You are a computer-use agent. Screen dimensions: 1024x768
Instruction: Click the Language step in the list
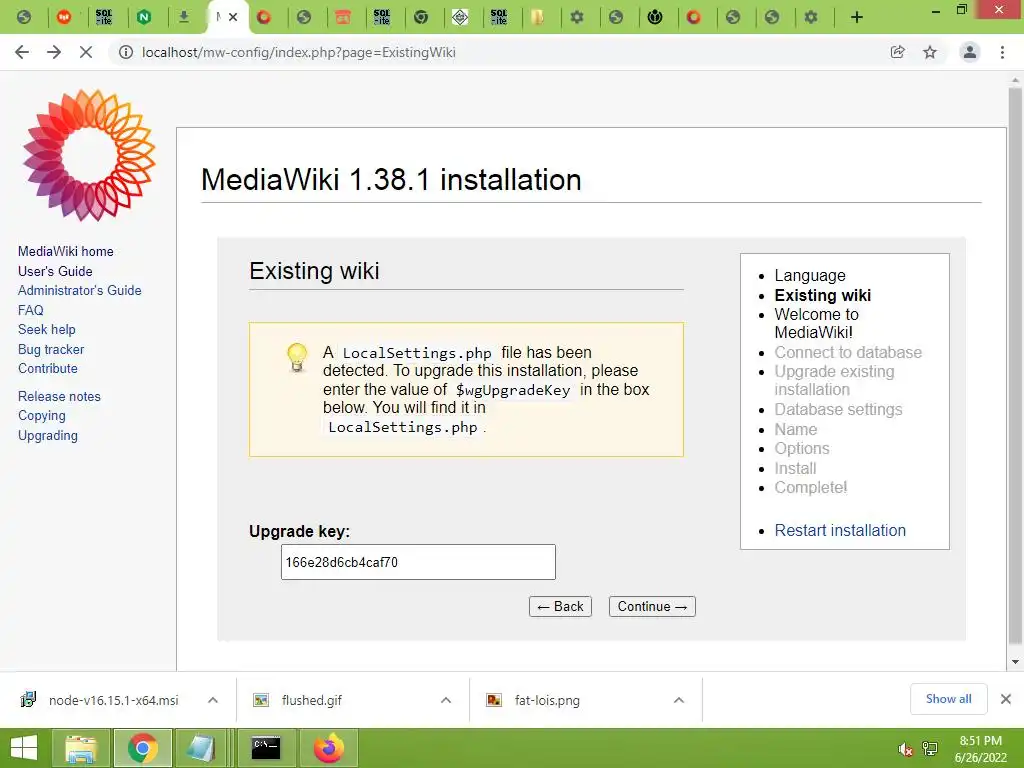[810, 276]
